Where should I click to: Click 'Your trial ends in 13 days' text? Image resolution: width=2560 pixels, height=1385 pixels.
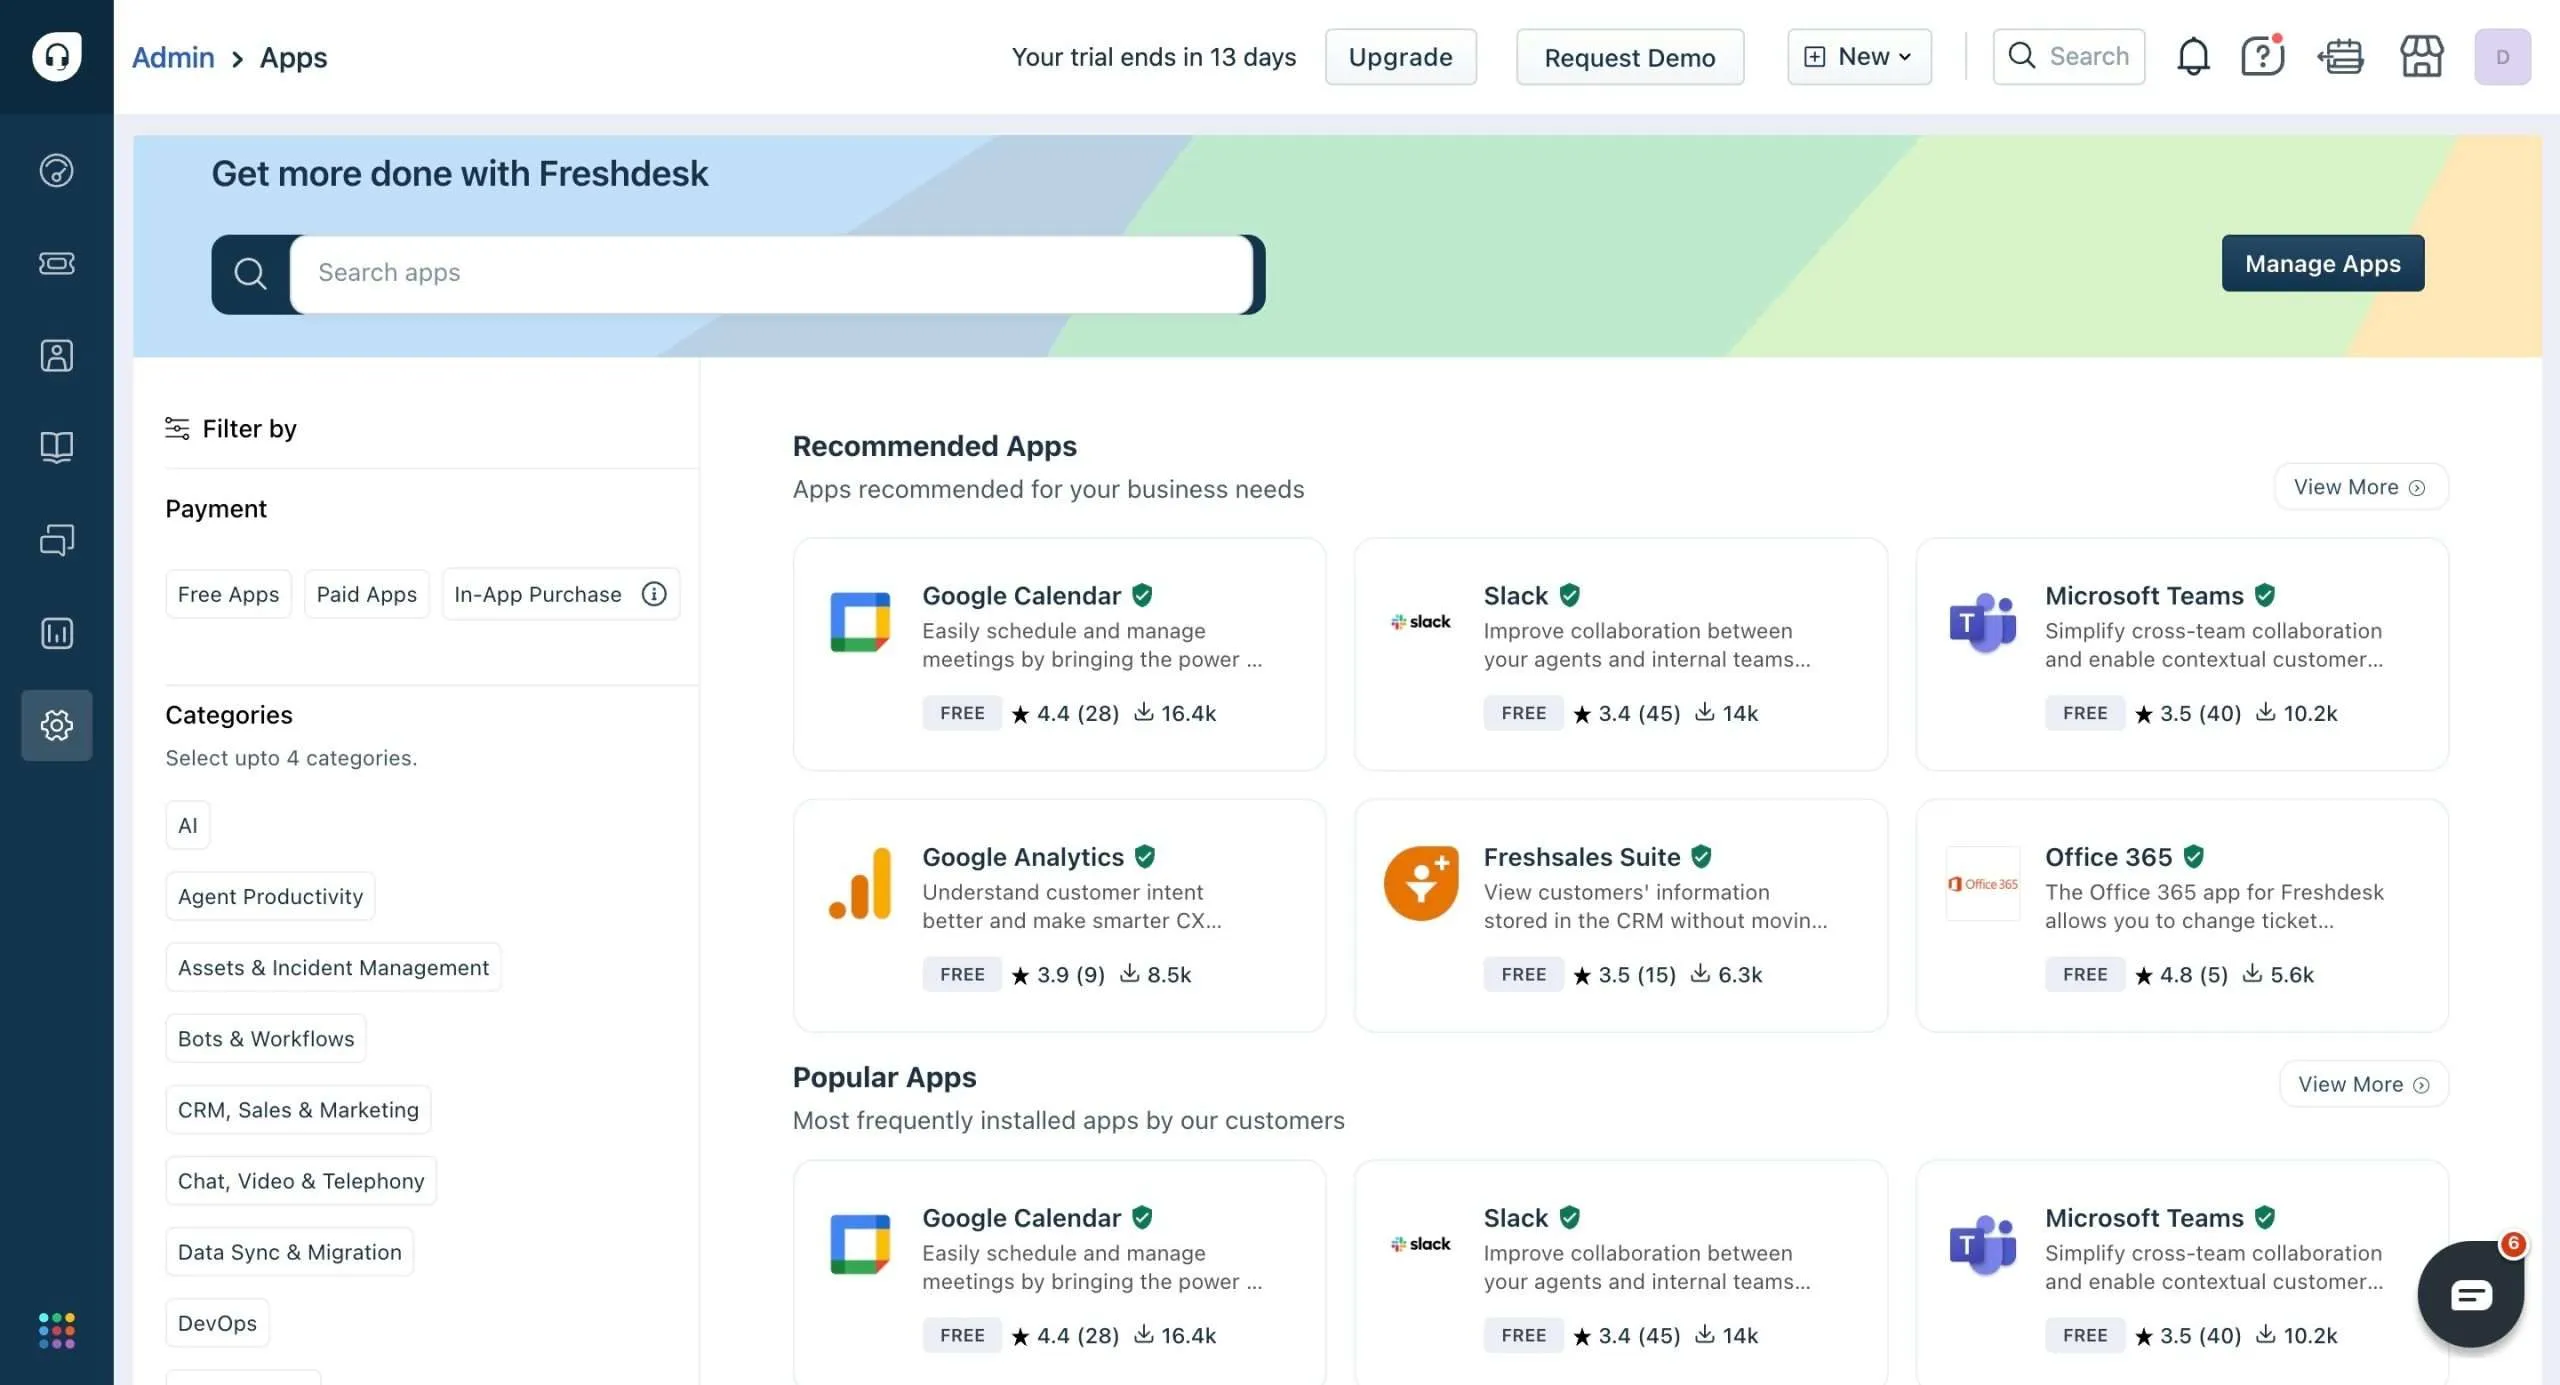[1153, 57]
